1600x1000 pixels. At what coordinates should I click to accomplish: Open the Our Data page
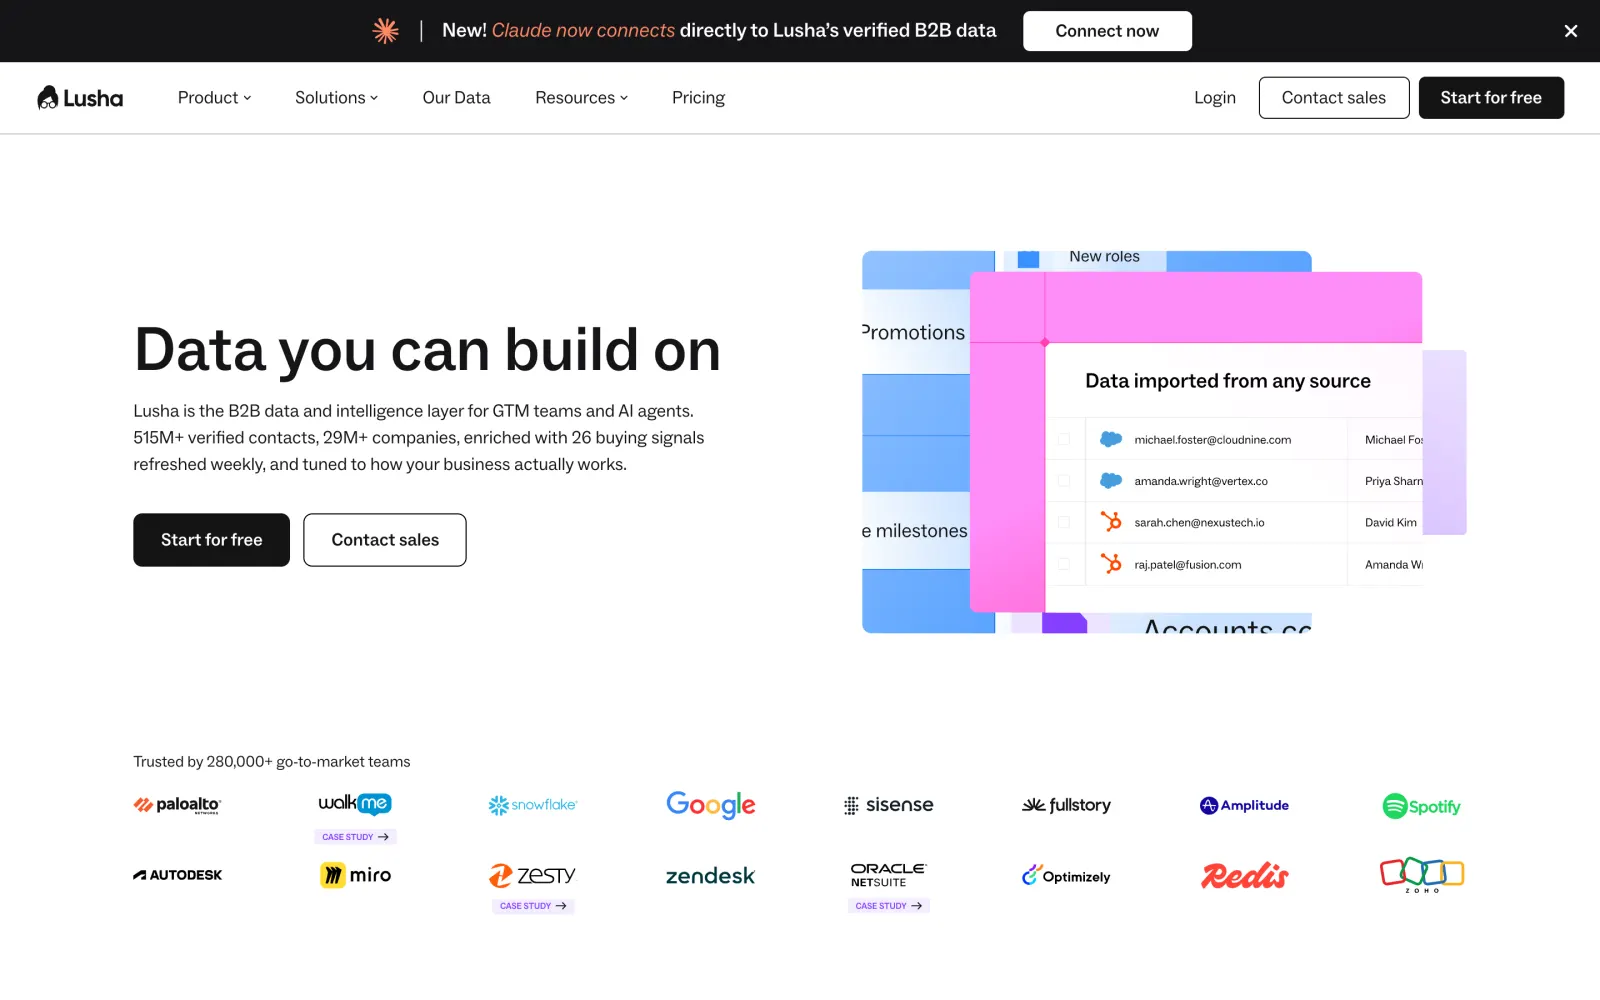pos(456,97)
